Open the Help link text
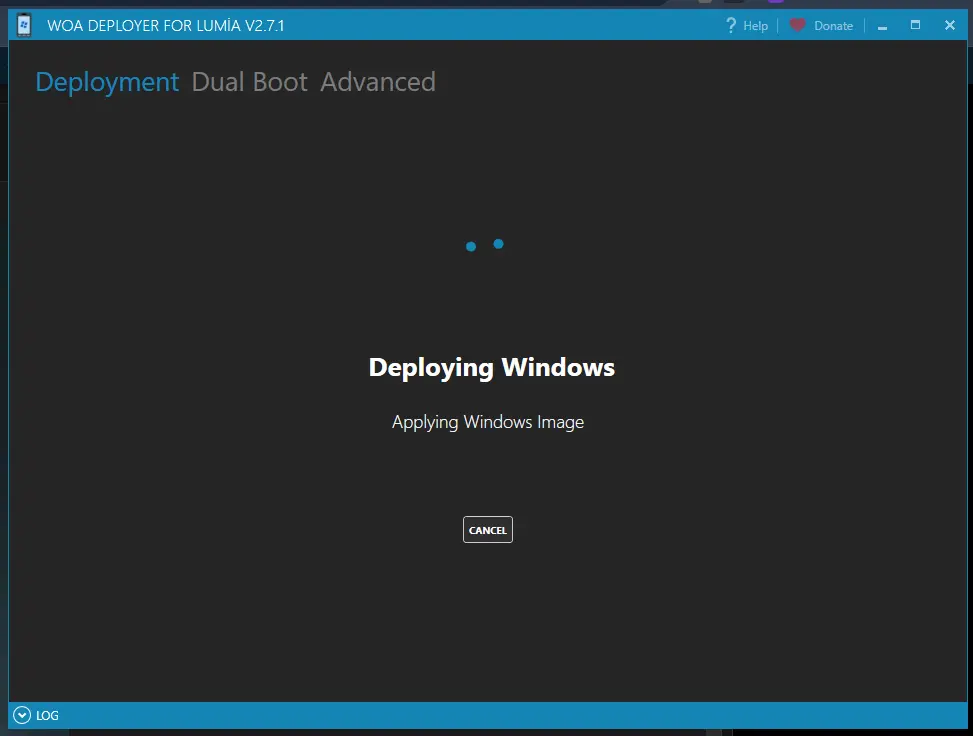973x736 pixels. pyautogui.click(x=755, y=26)
